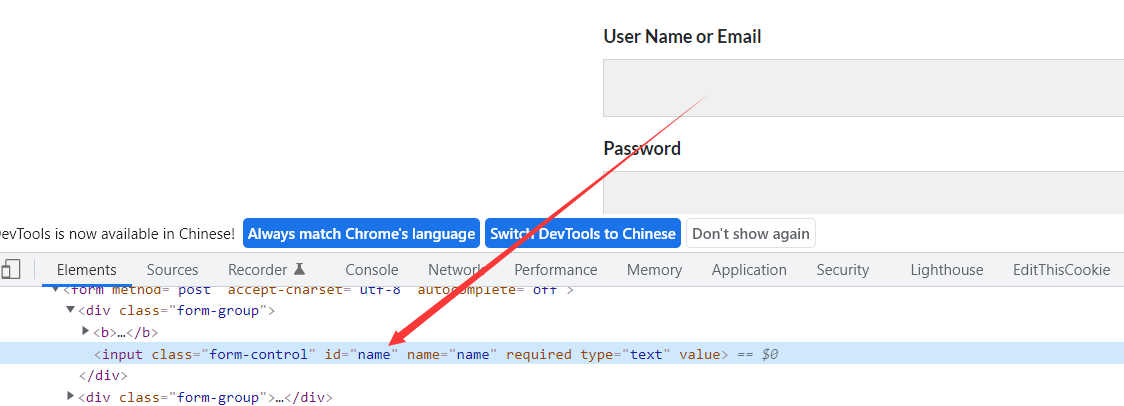Switch to the Console tab

(371, 270)
